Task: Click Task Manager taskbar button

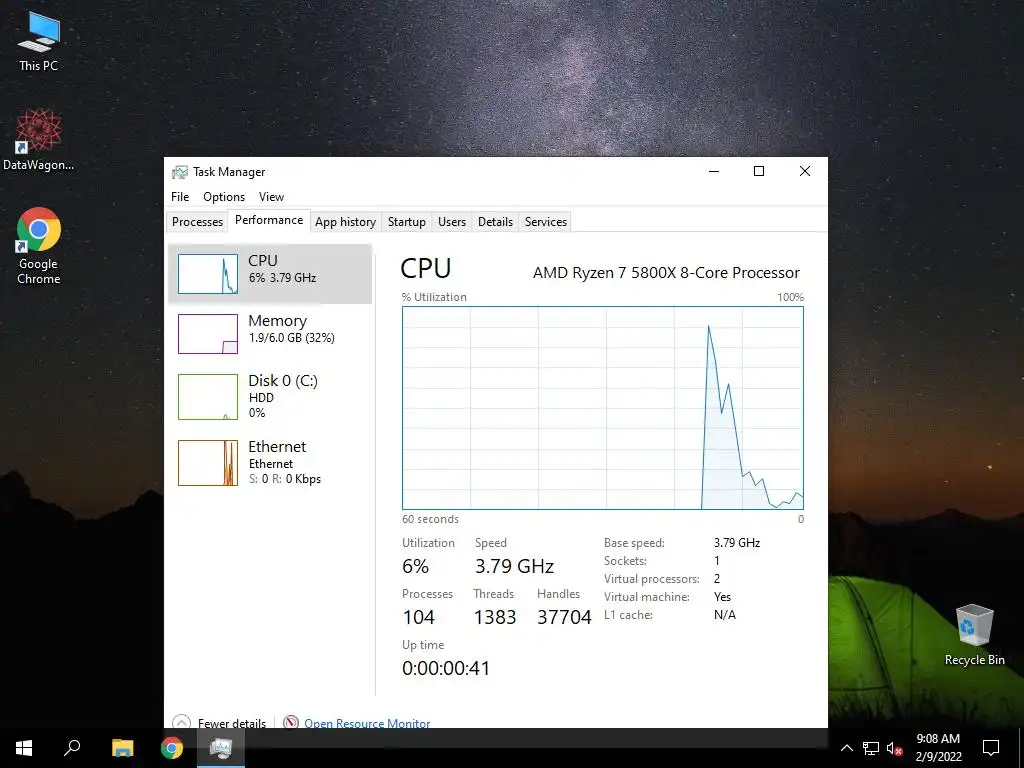Action: [x=221, y=748]
